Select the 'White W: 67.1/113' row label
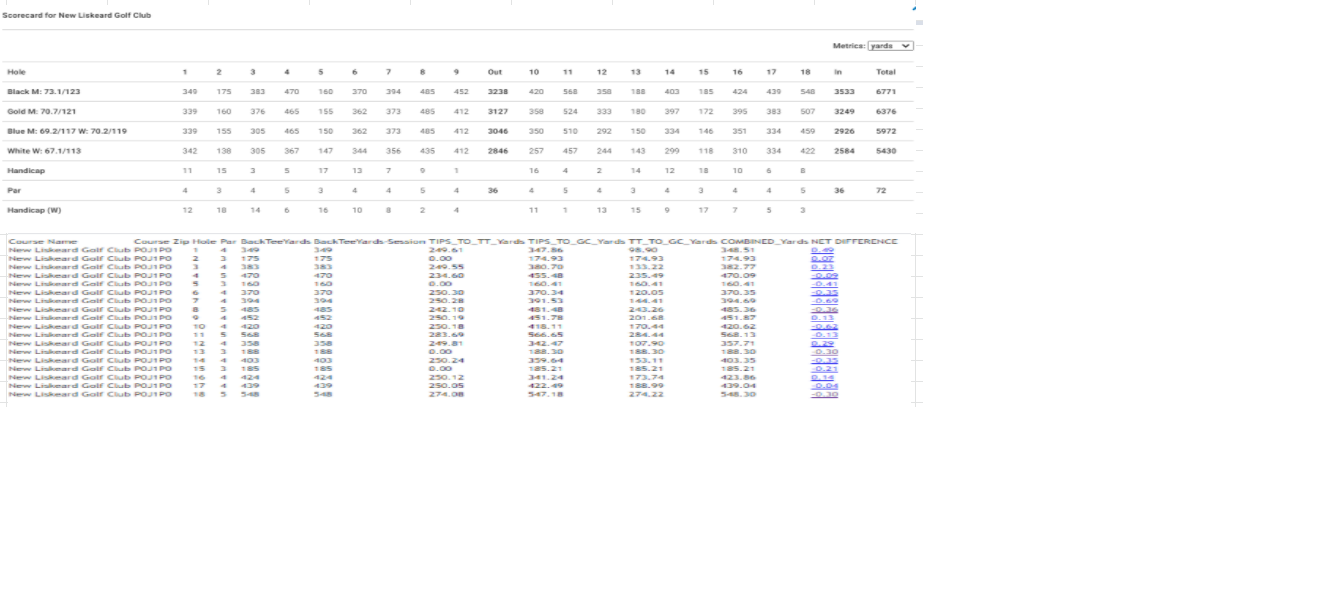The image size is (1338, 594). 44,151
